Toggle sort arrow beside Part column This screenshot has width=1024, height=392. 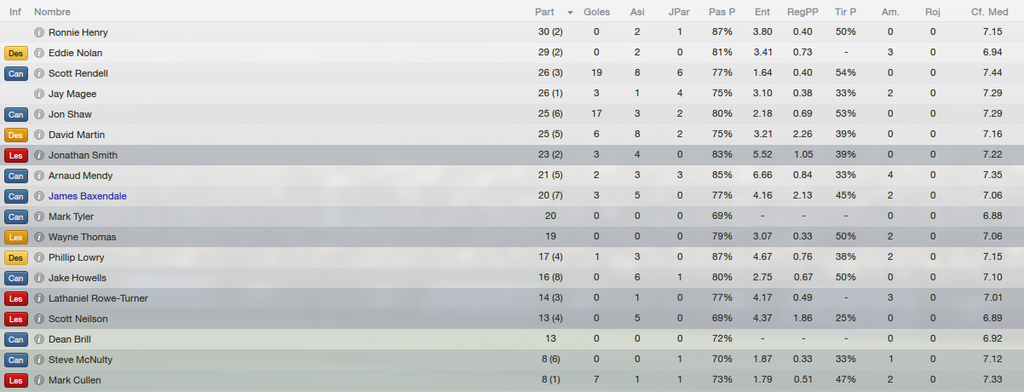pyautogui.click(x=570, y=12)
